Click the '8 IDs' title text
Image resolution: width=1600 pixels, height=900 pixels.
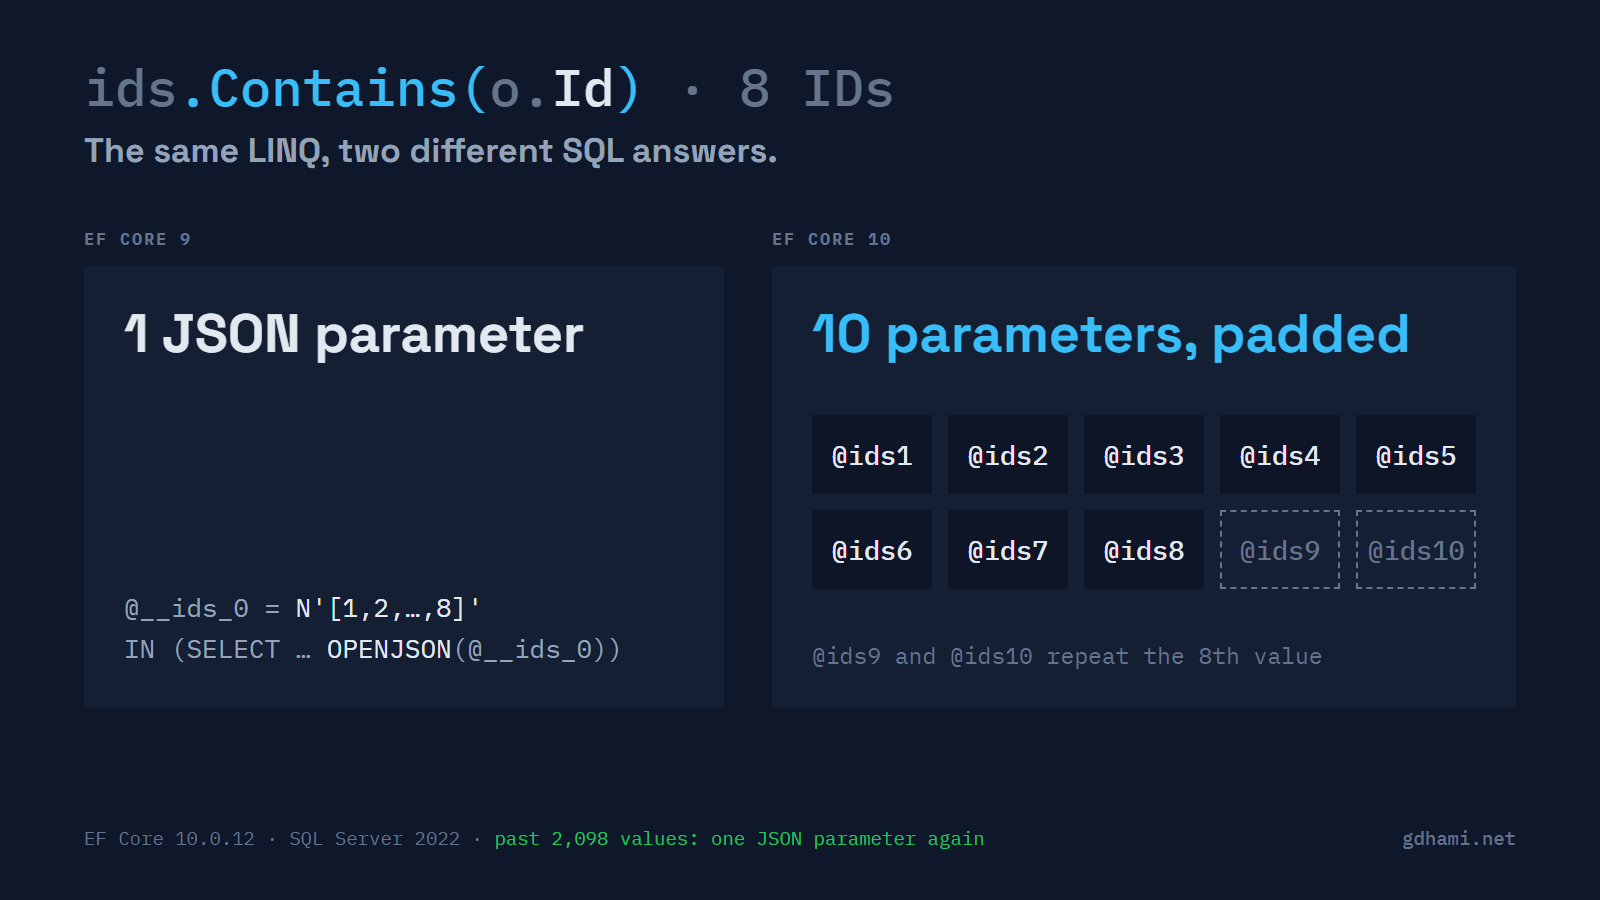point(816,89)
